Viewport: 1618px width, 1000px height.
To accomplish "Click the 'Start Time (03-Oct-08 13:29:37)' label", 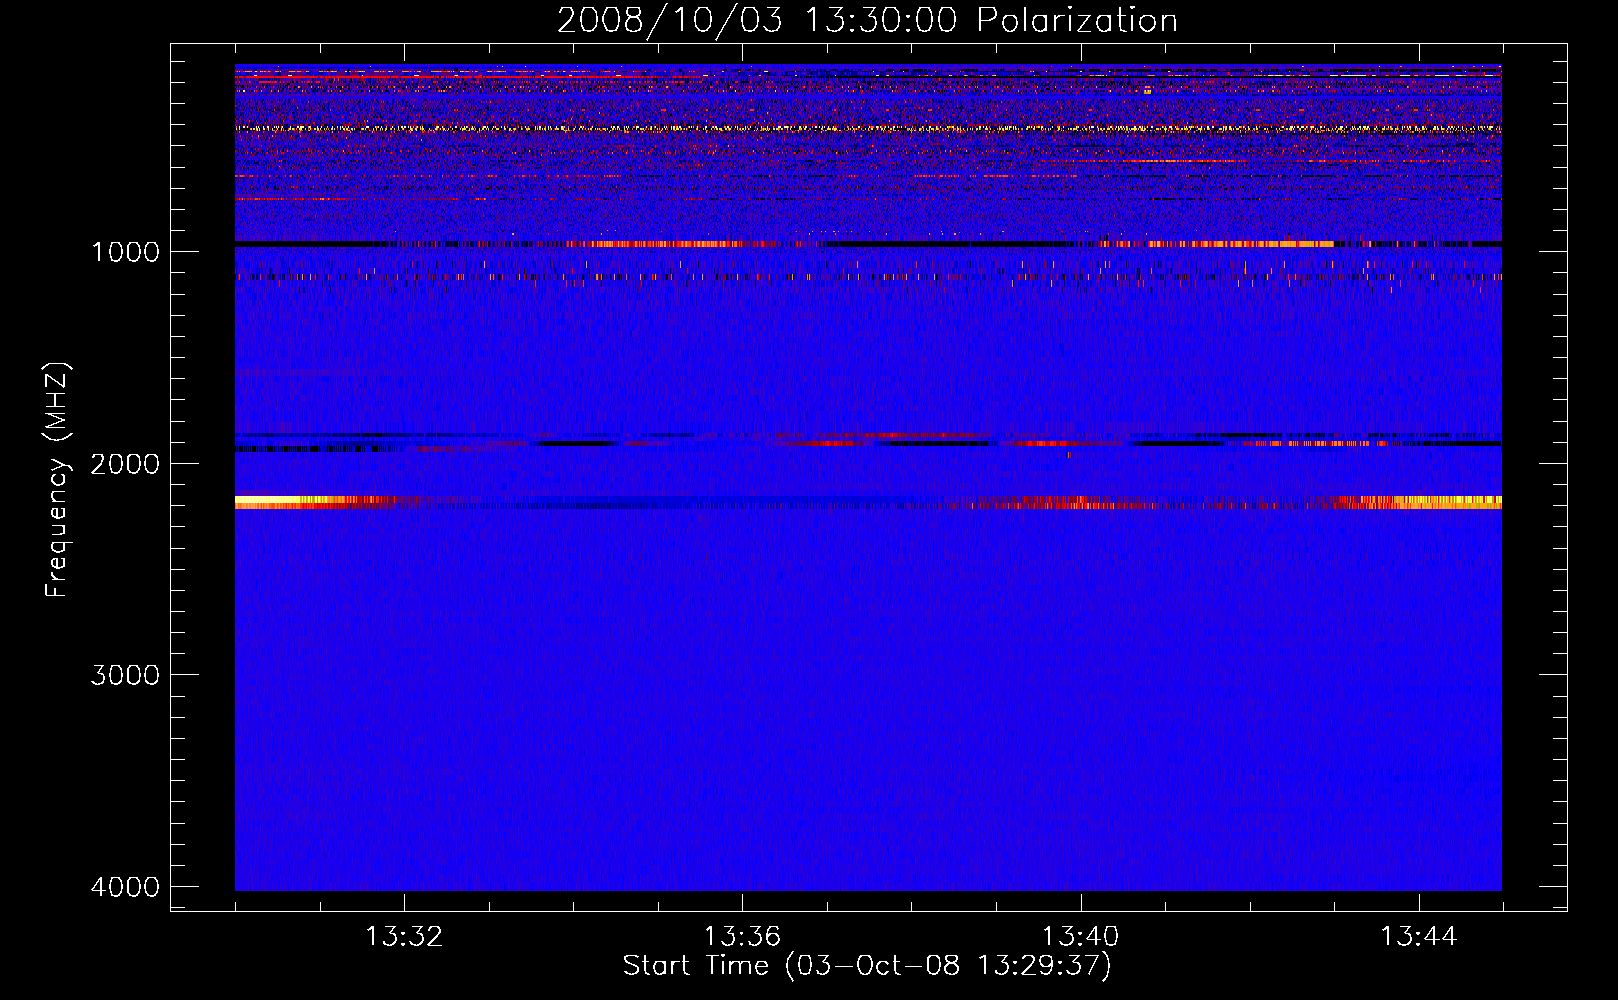I will (867, 966).
